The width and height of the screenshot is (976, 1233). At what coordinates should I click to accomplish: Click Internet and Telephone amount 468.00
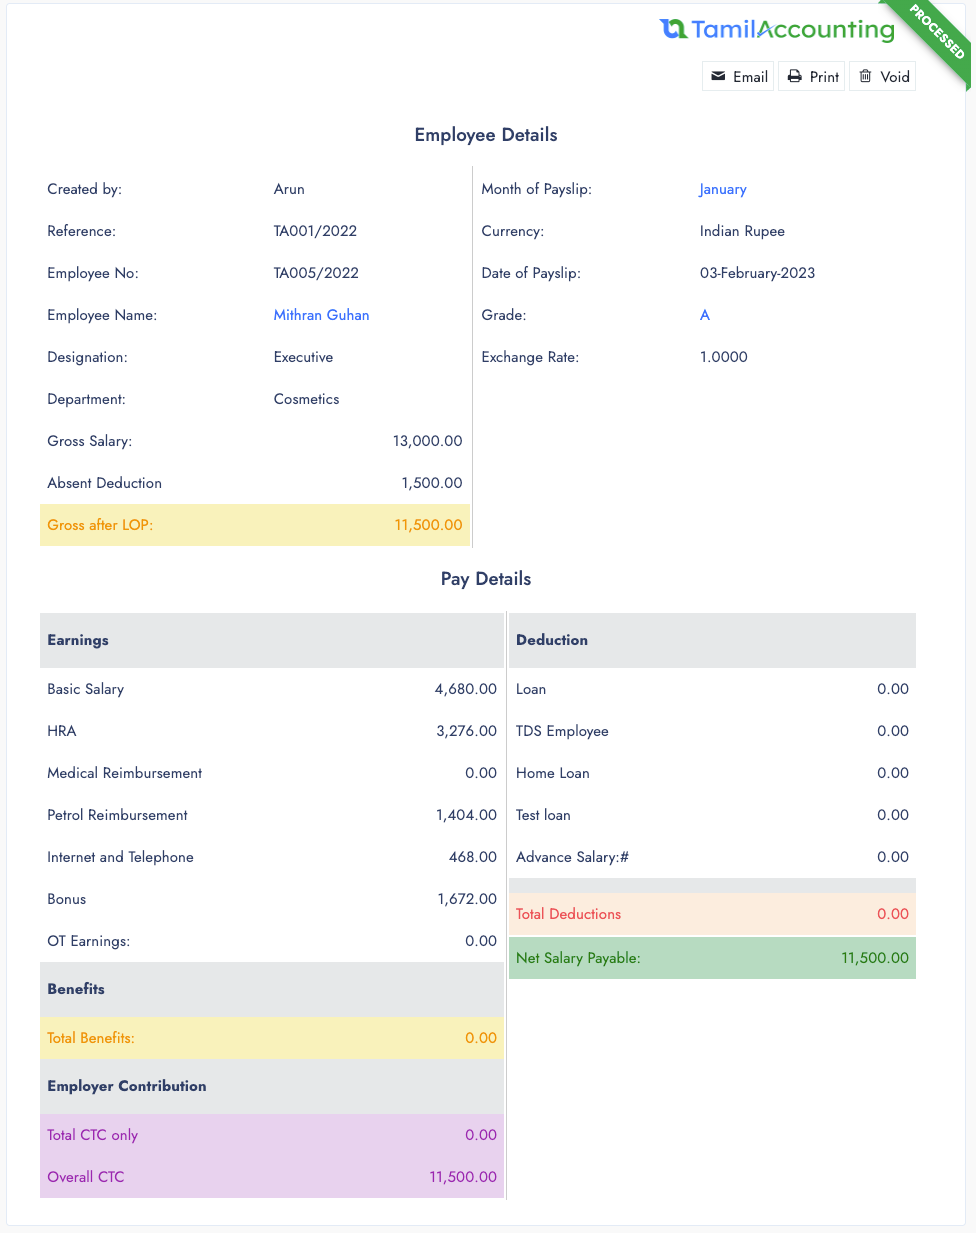(x=473, y=857)
